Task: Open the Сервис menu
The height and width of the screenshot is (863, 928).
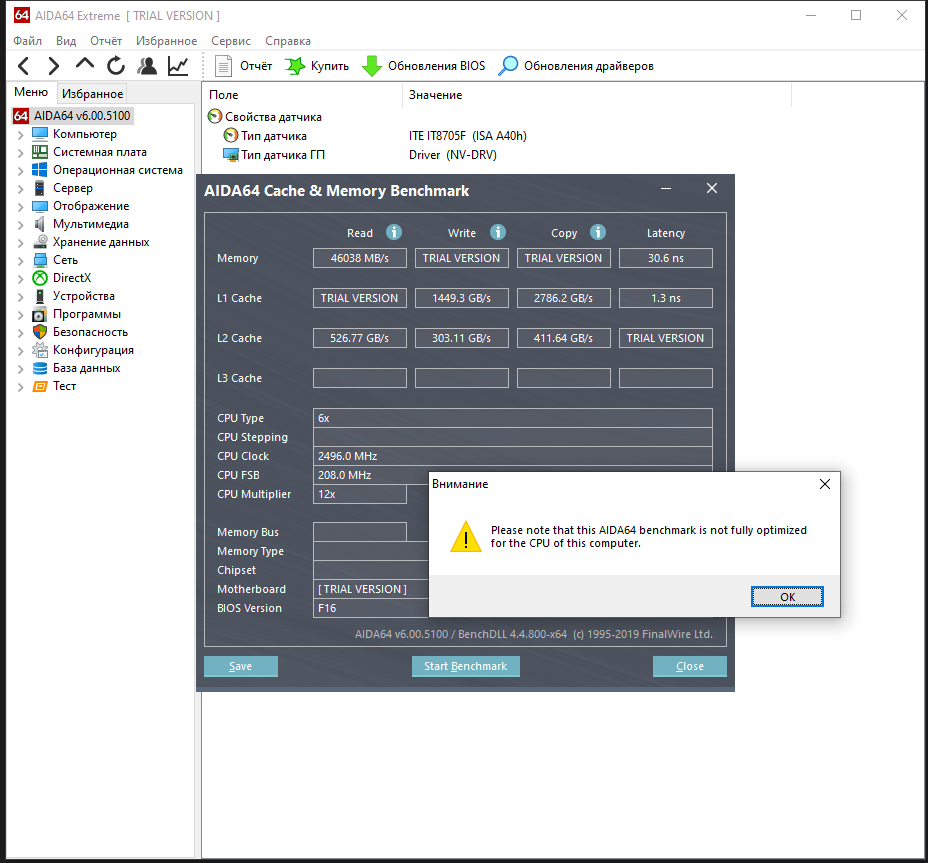Action: tap(231, 41)
